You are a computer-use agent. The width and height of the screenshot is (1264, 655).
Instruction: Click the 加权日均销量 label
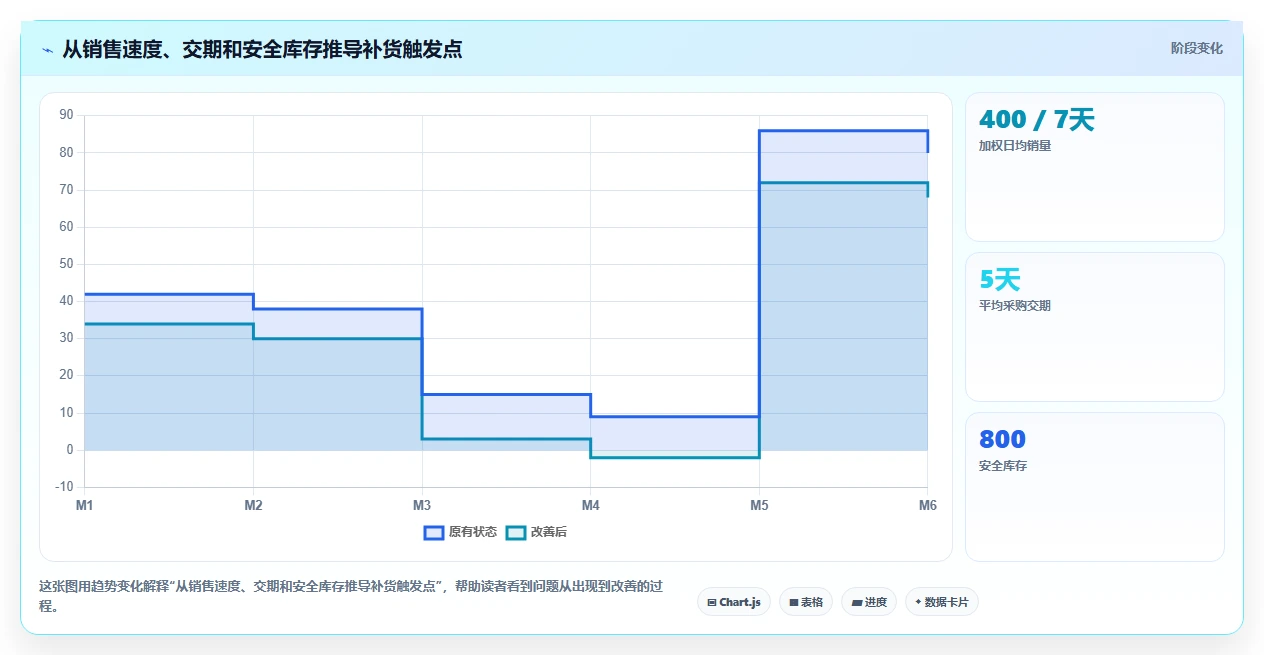(x=1015, y=146)
